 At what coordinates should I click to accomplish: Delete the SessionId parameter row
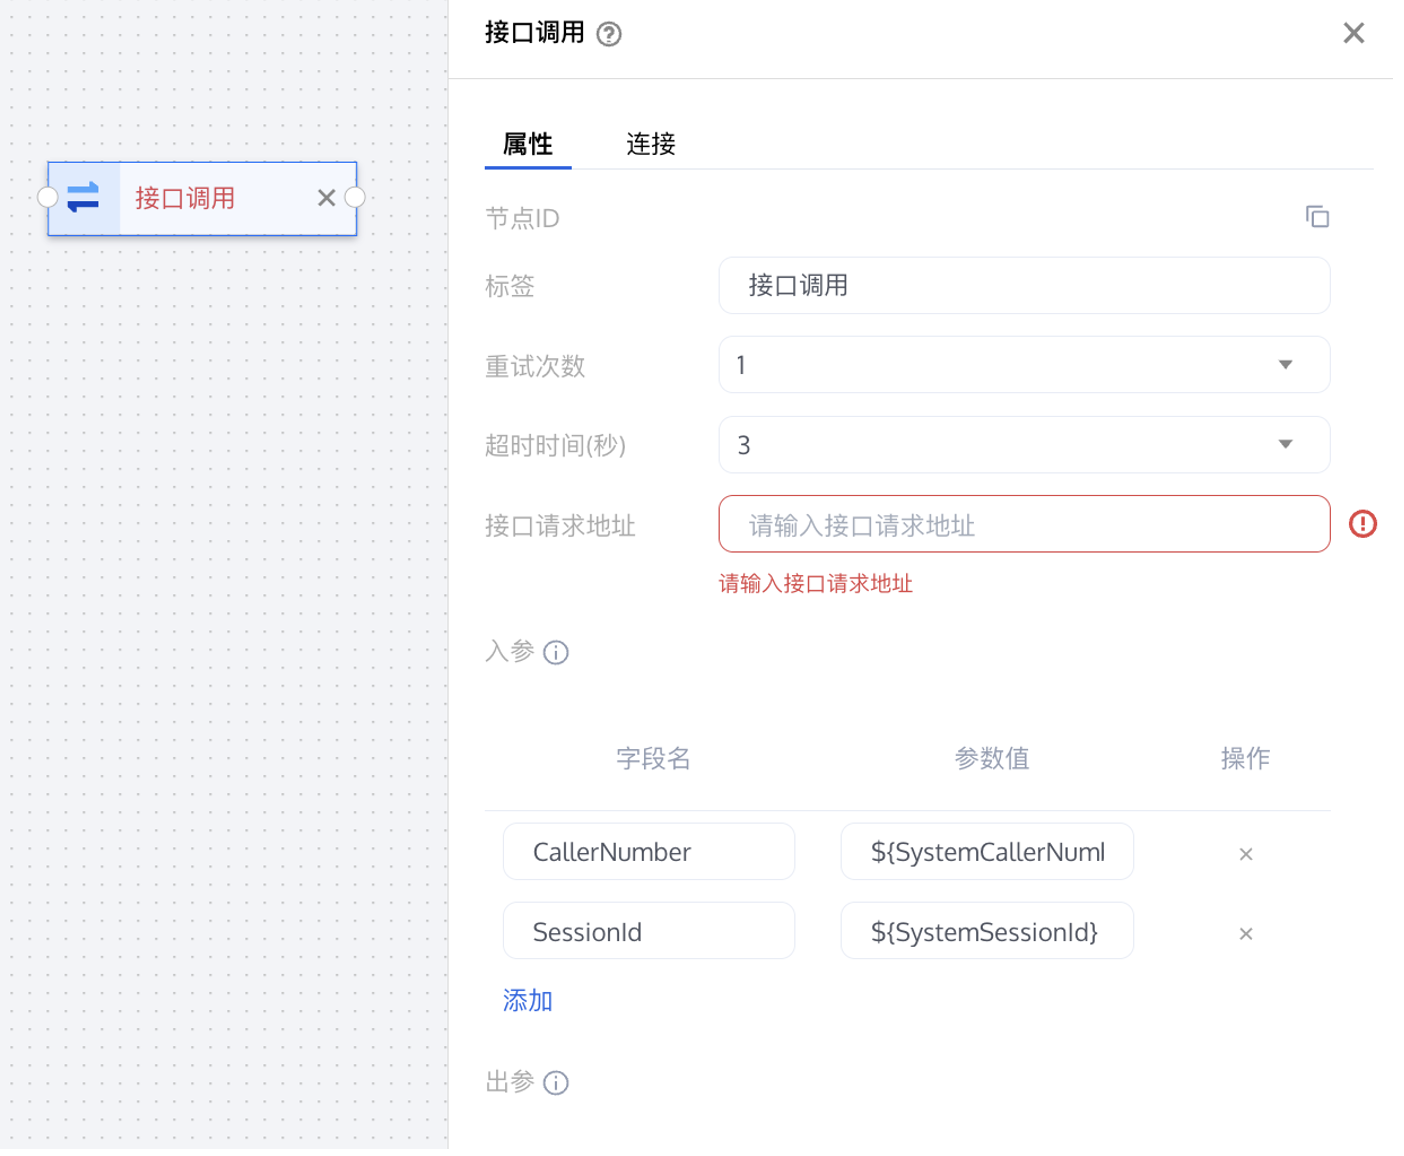(1245, 934)
